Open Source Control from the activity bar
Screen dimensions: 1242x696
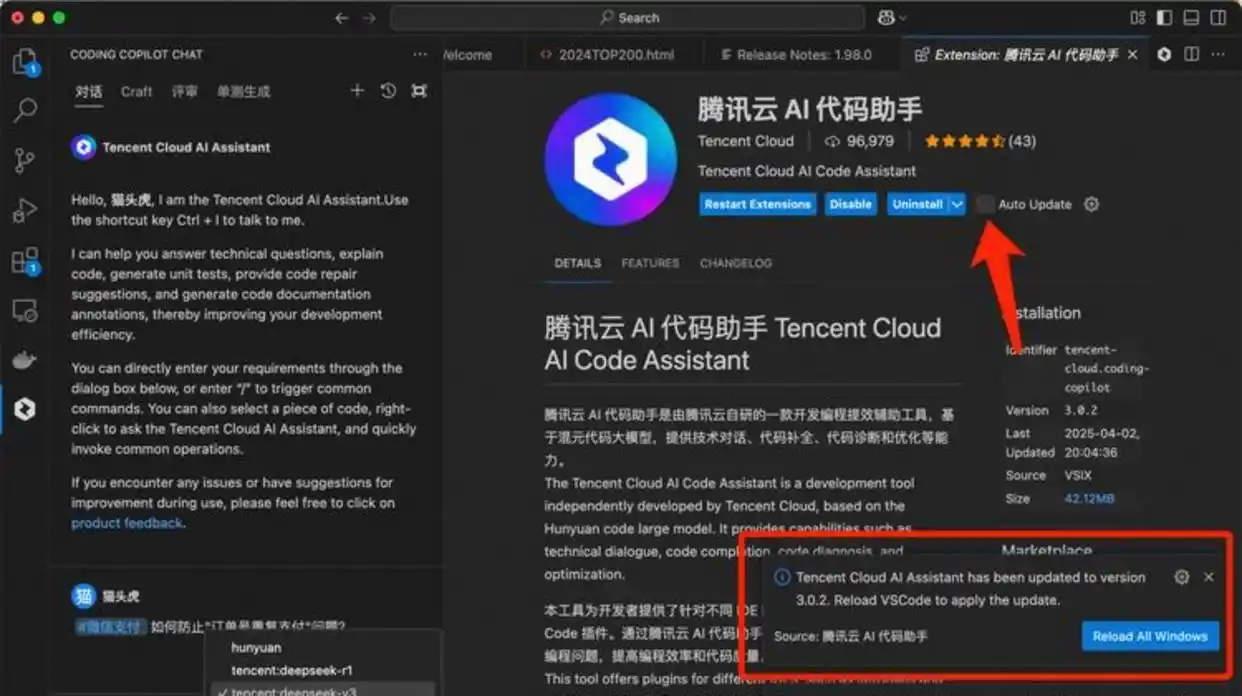(25, 160)
